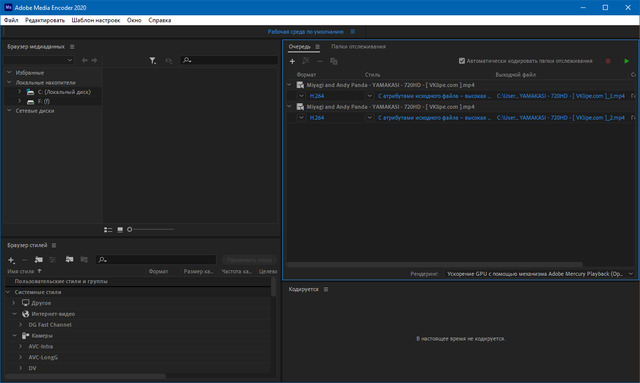The height and width of the screenshot is (383, 640).
Task: Focus the media browser search field
Action: coord(229,60)
